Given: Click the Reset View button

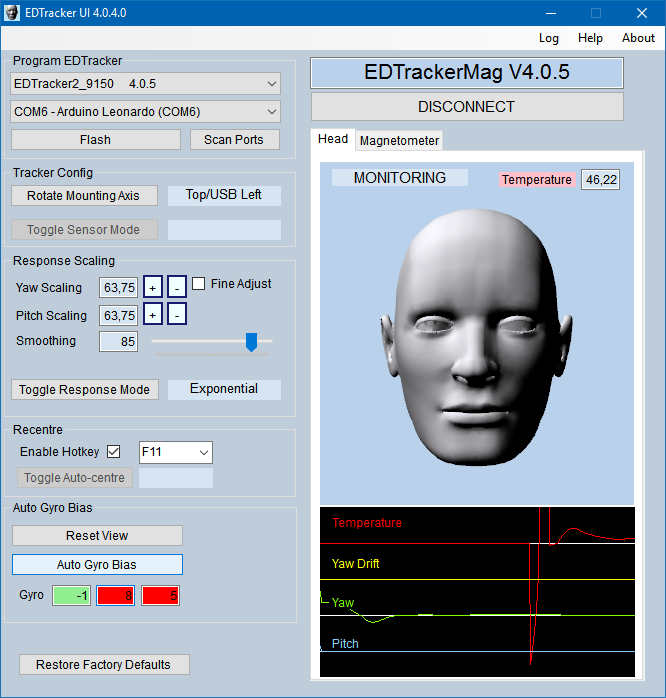Looking at the screenshot, I should point(97,536).
